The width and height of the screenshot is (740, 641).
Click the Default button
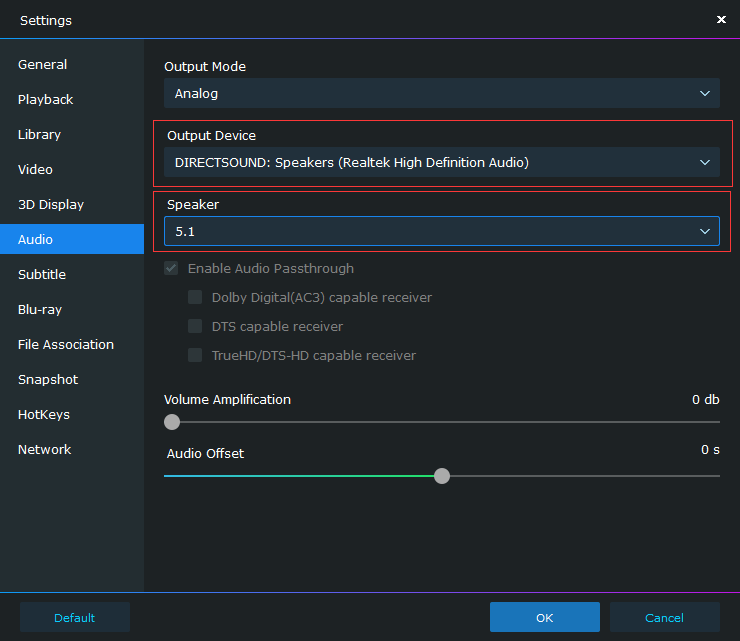[x=75, y=617]
